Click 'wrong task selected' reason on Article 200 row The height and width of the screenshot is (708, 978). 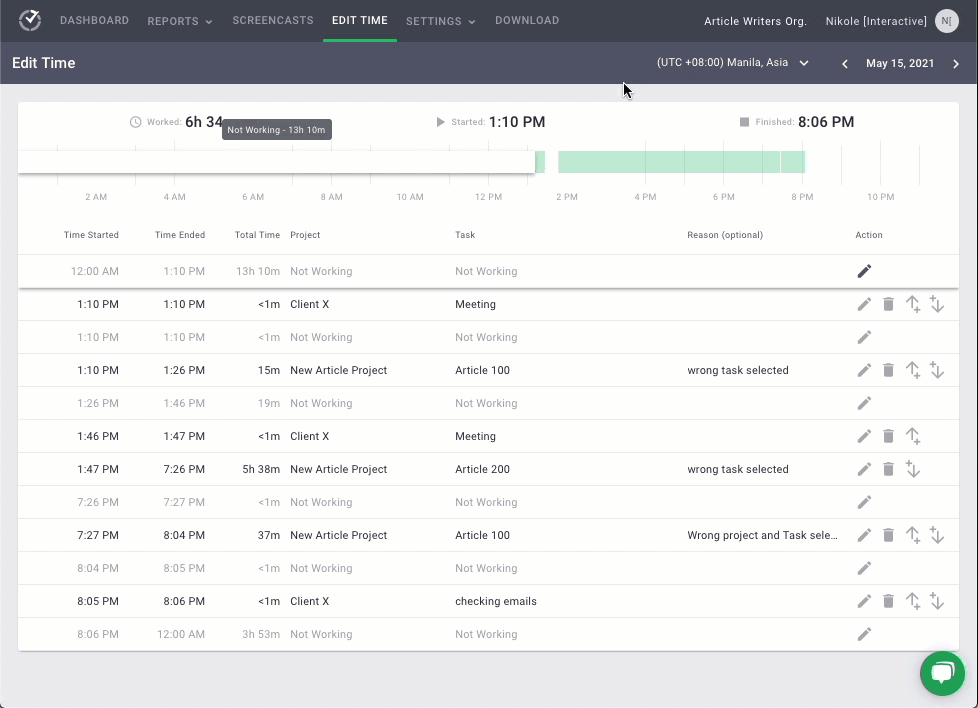point(738,470)
